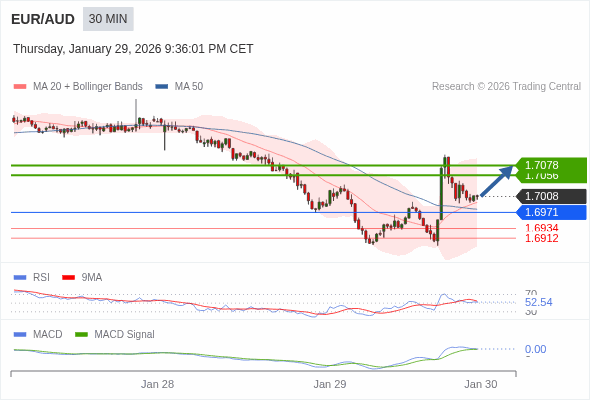Click the MACD legend label

(47, 335)
